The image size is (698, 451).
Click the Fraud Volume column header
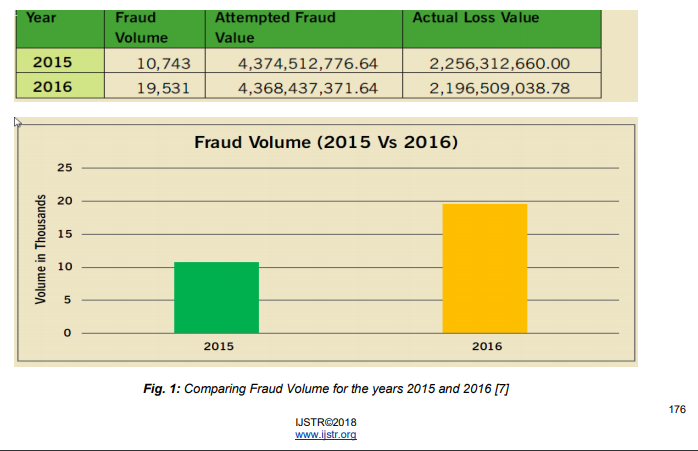[x=155, y=29]
